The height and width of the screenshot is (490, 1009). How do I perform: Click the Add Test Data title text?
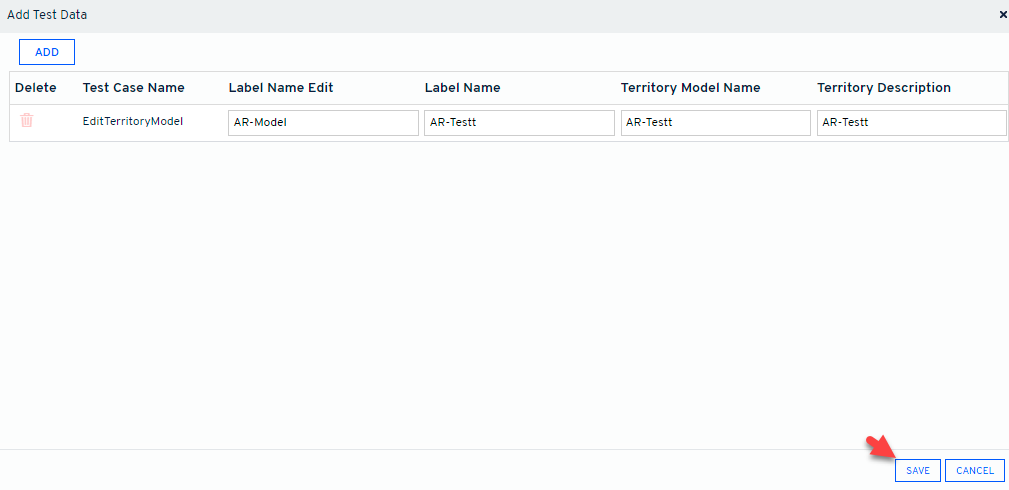pyautogui.click(x=47, y=15)
